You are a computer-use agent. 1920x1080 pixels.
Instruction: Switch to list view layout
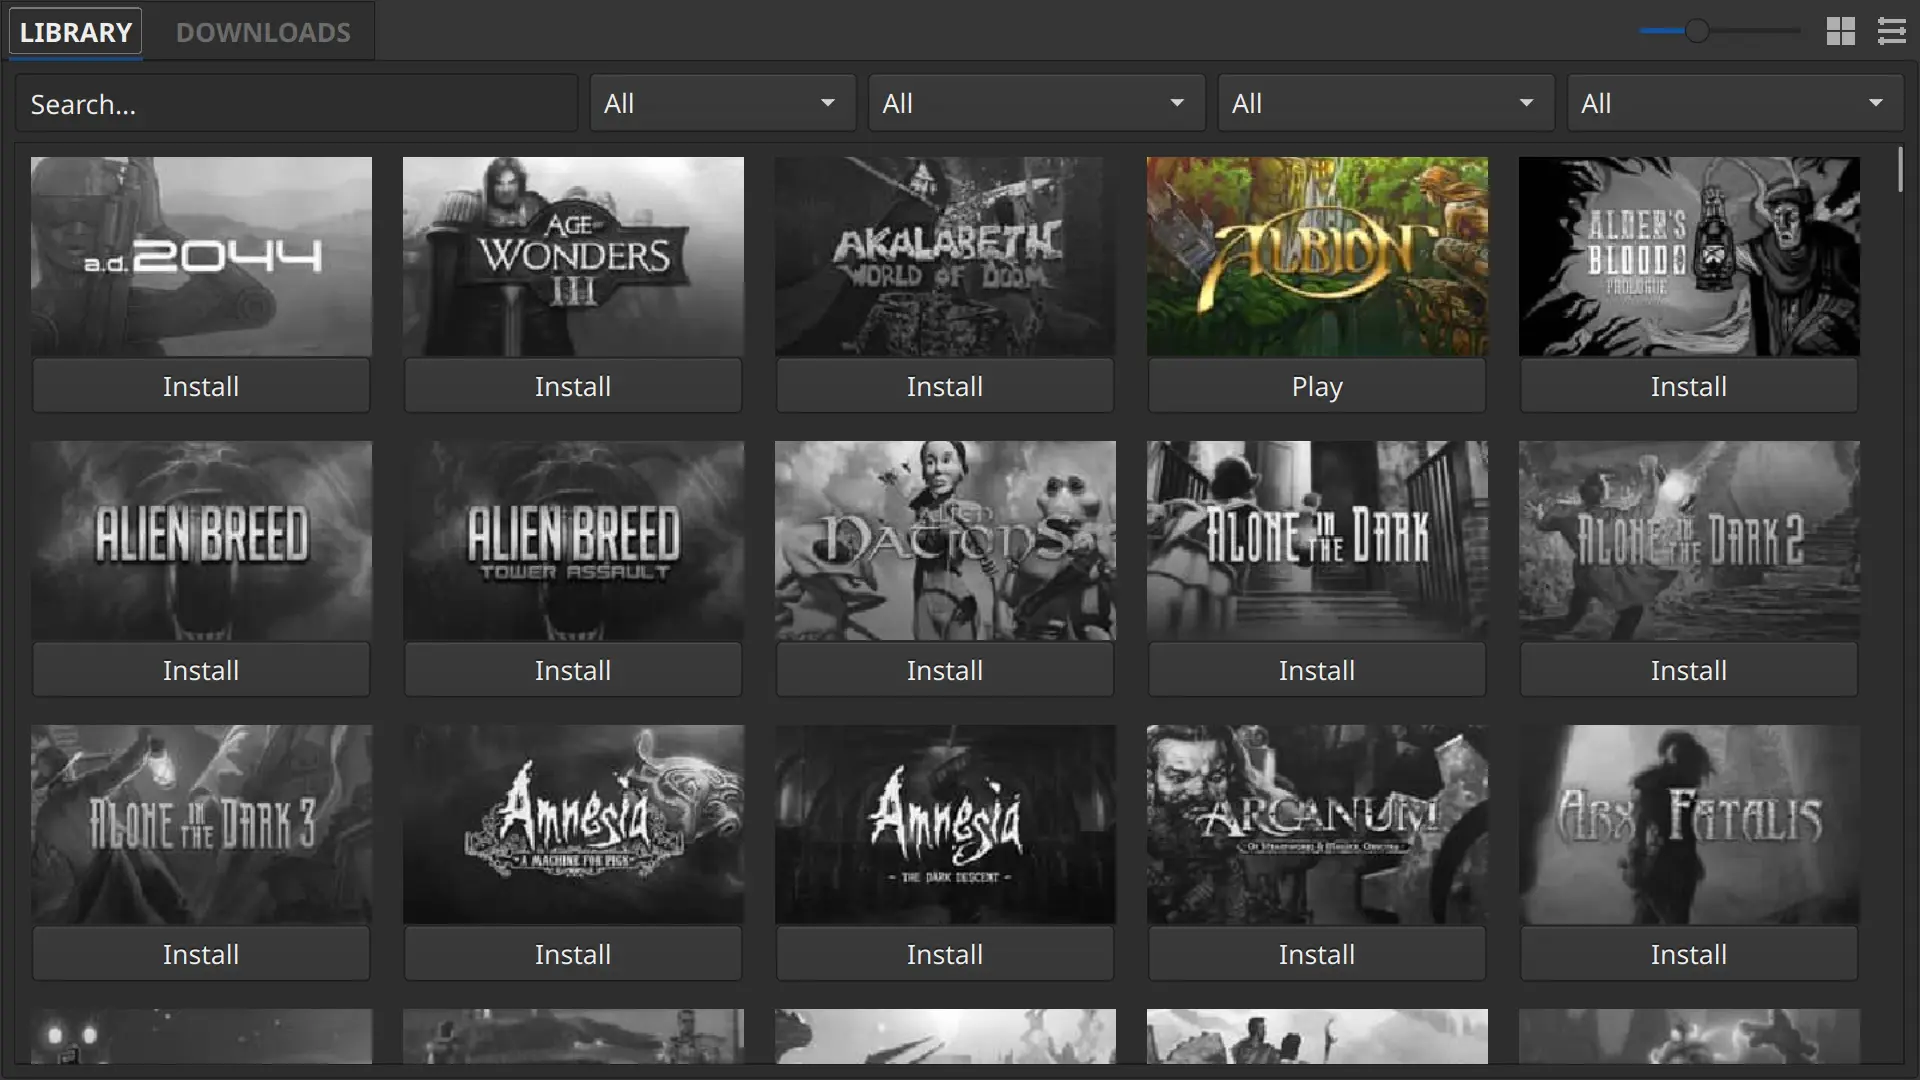coord(1891,31)
